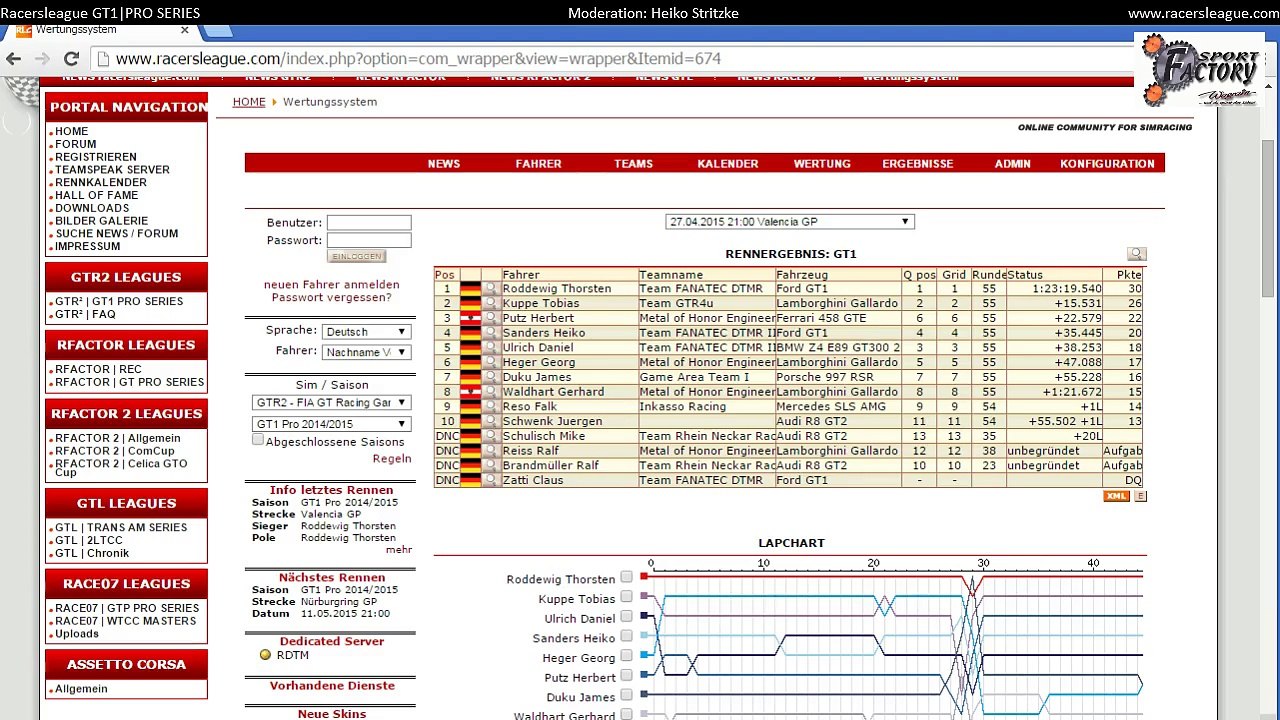Open the Regeln link
This screenshot has width=1280, height=720.
392,459
